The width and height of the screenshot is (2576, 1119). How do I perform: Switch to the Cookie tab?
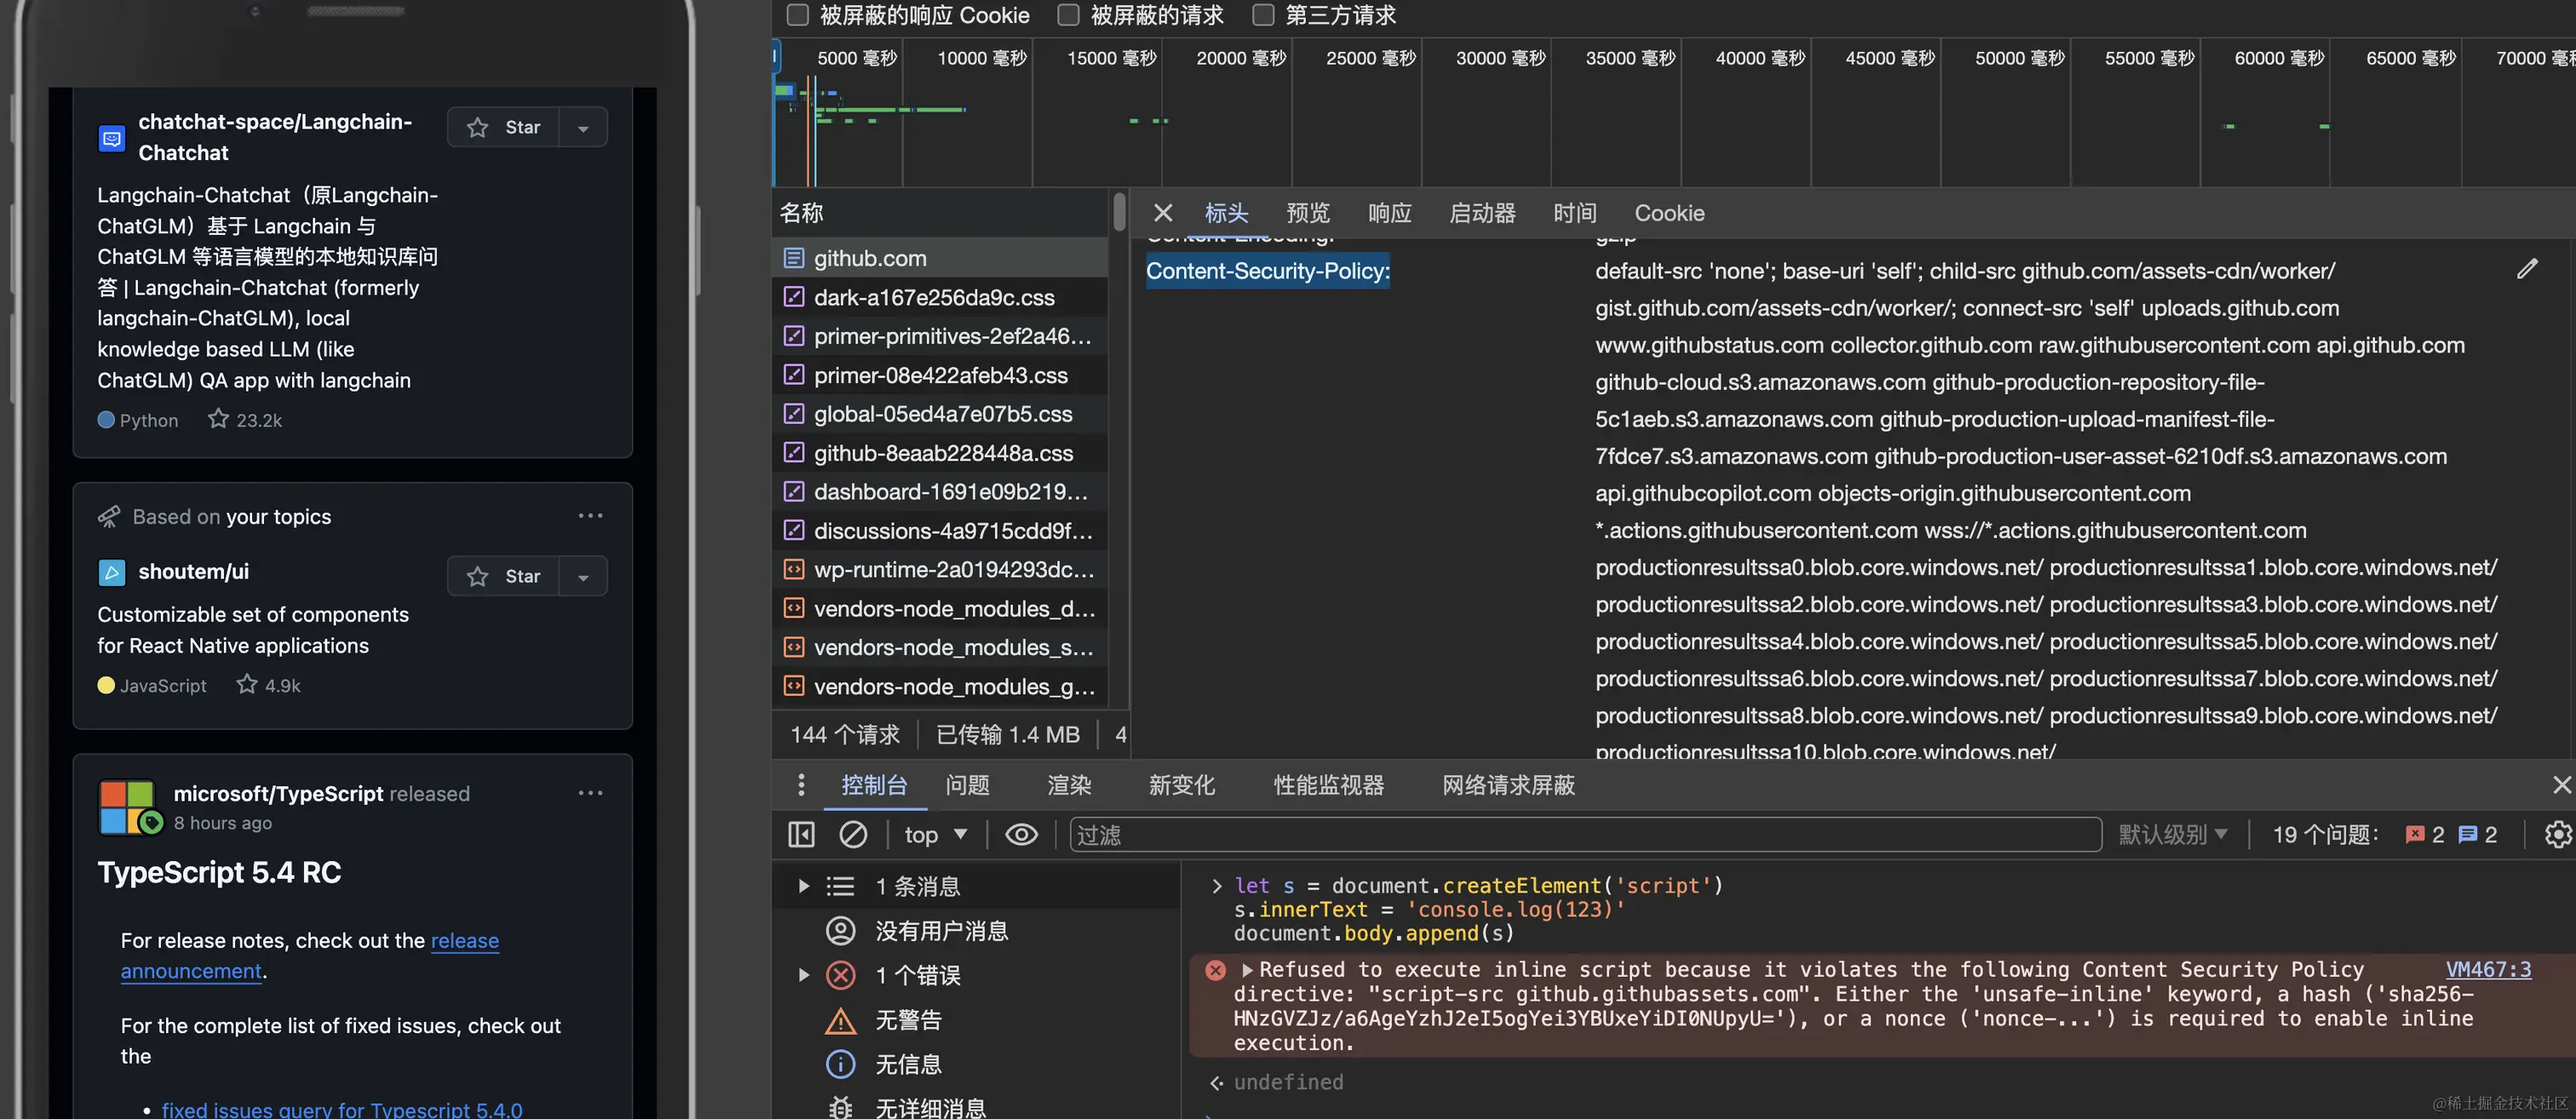[x=1669, y=213]
